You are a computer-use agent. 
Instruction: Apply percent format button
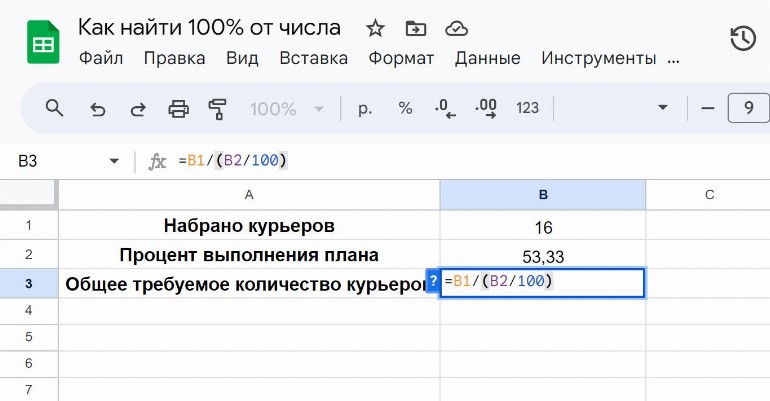click(x=405, y=108)
